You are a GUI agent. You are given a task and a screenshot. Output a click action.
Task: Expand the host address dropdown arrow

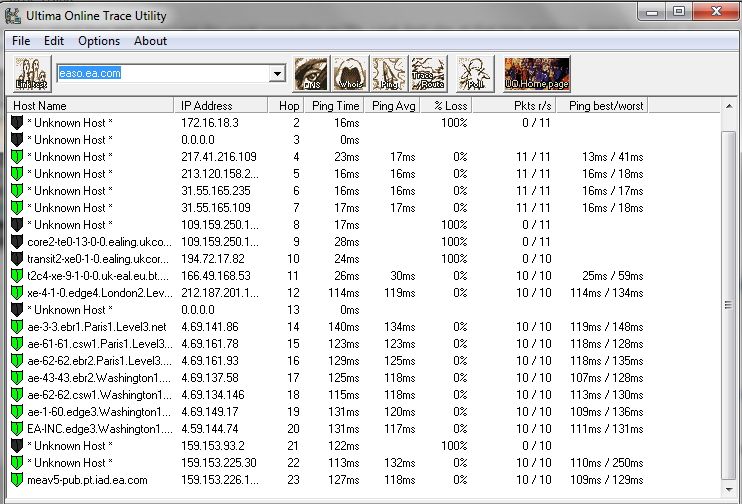(277, 73)
